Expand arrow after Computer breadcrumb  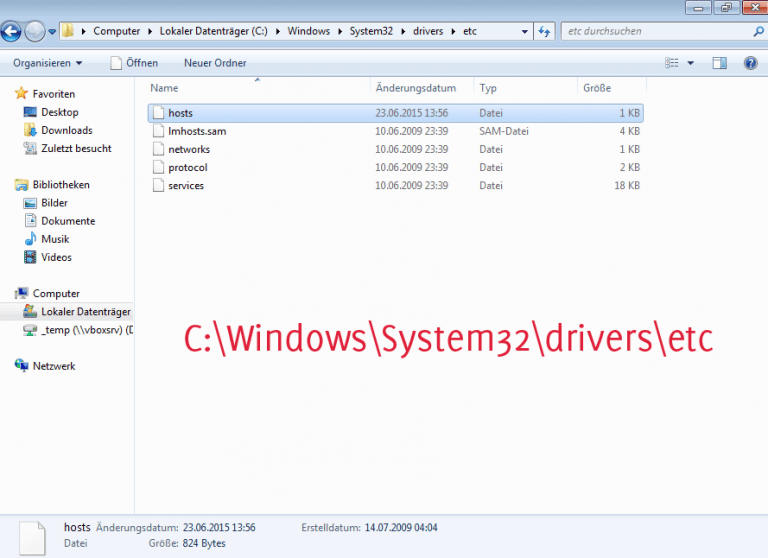[150, 31]
